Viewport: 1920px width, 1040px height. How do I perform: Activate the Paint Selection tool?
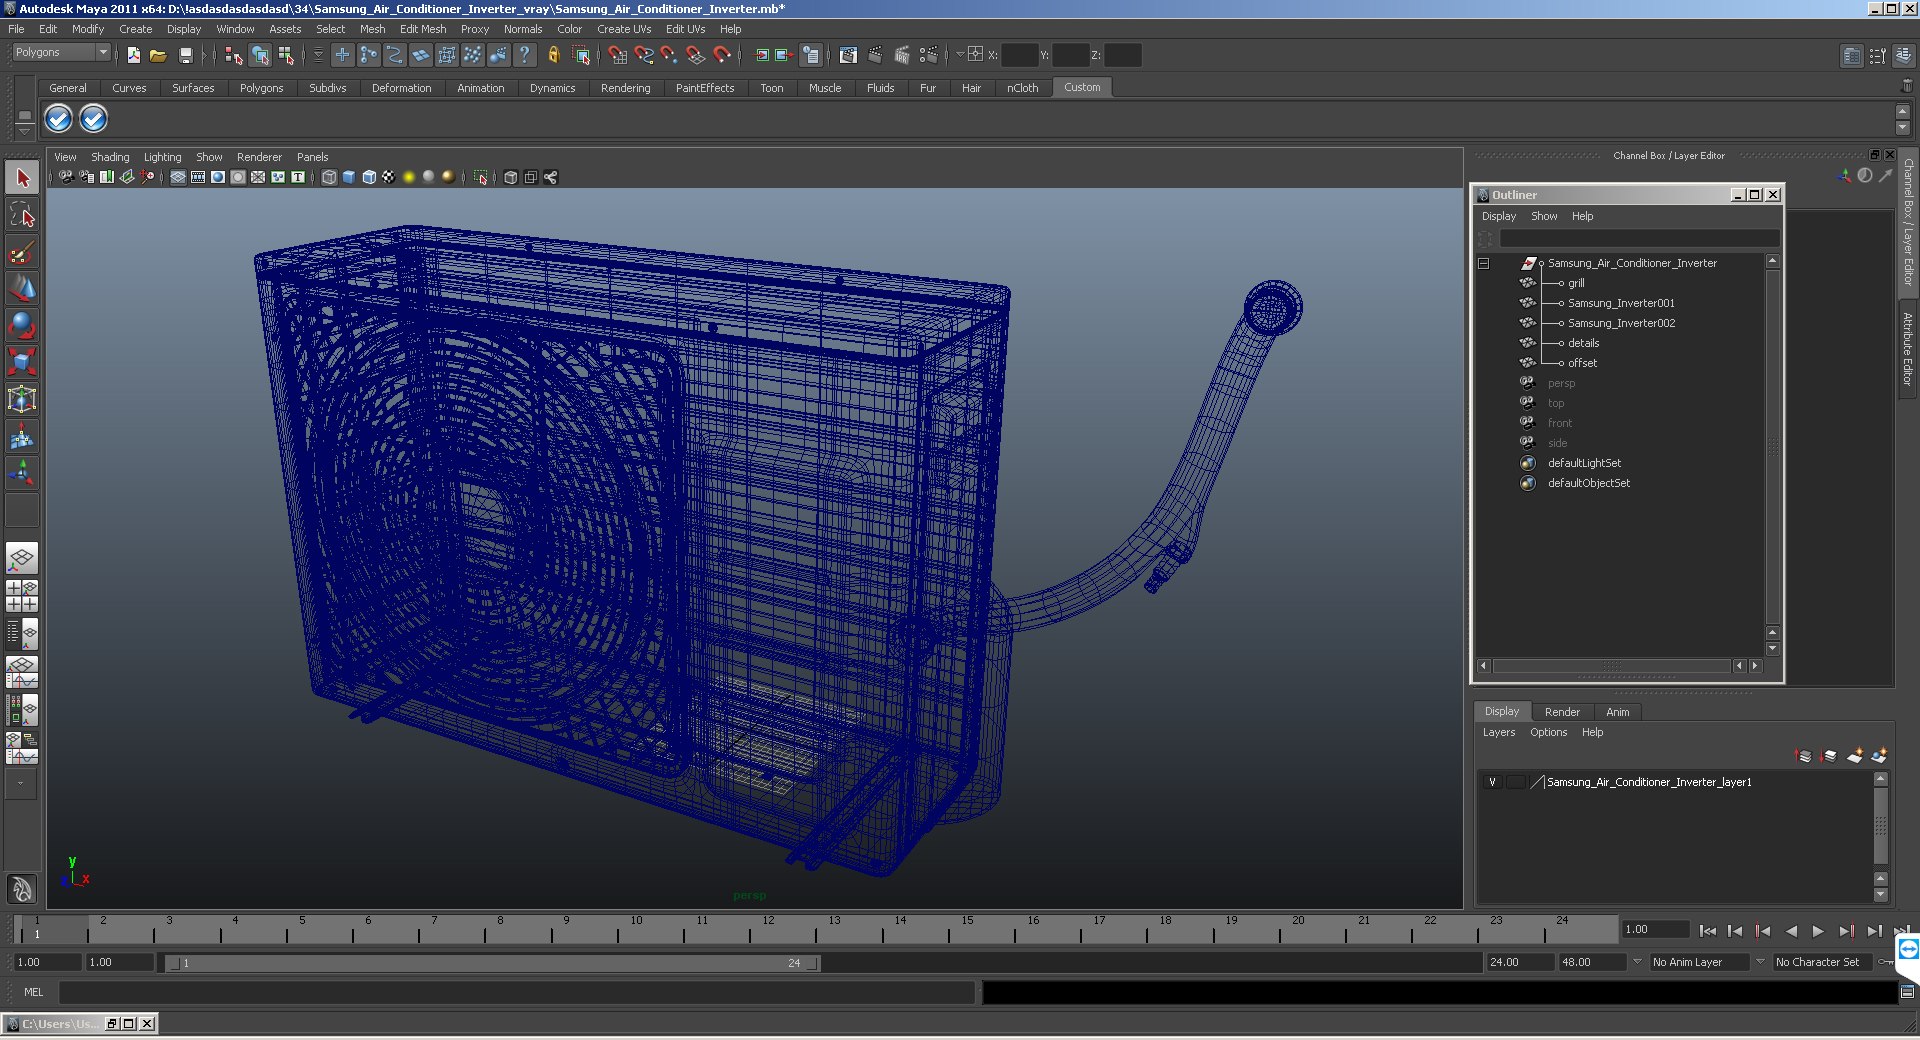tap(22, 252)
